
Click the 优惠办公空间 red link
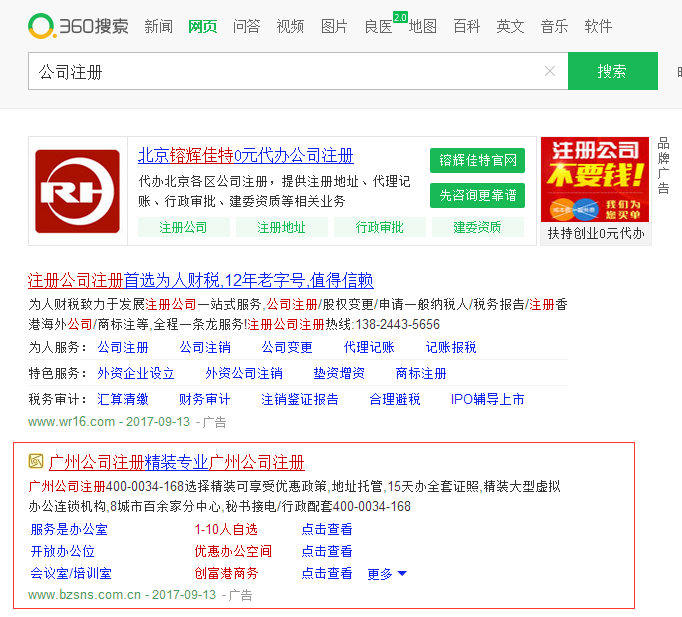click(x=232, y=551)
